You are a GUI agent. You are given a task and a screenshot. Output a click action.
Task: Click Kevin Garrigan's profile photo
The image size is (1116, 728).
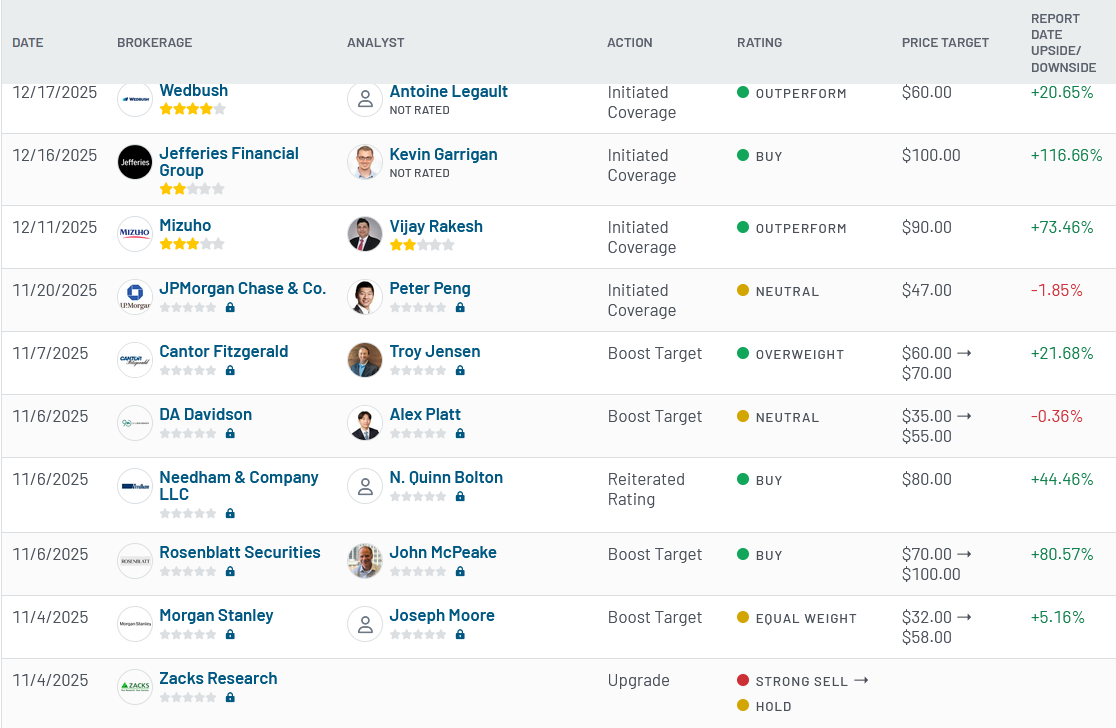pos(365,162)
